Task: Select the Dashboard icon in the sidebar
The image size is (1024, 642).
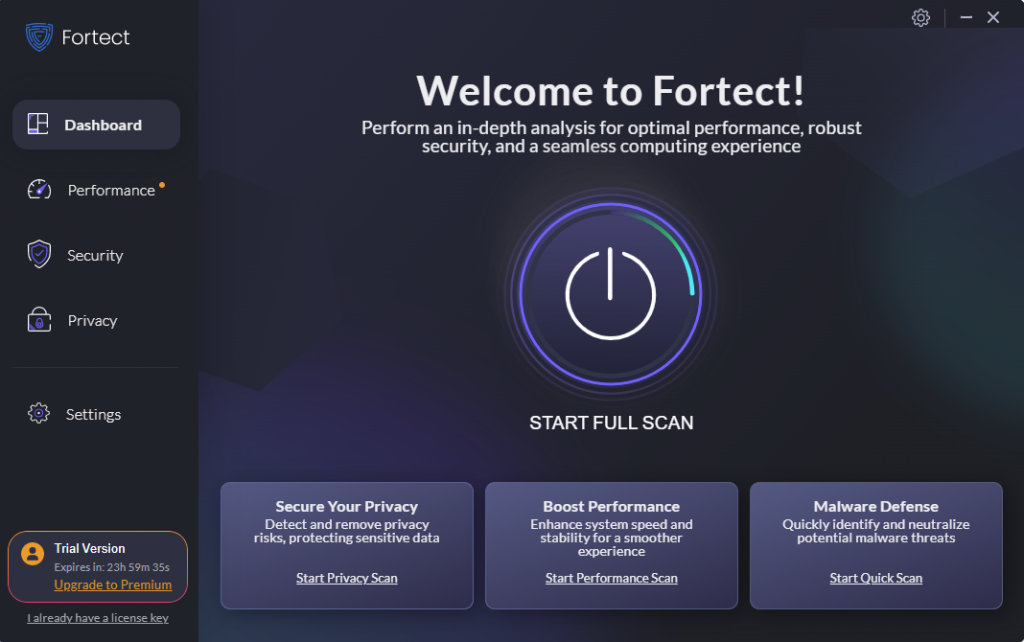Action: coord(38,124)
